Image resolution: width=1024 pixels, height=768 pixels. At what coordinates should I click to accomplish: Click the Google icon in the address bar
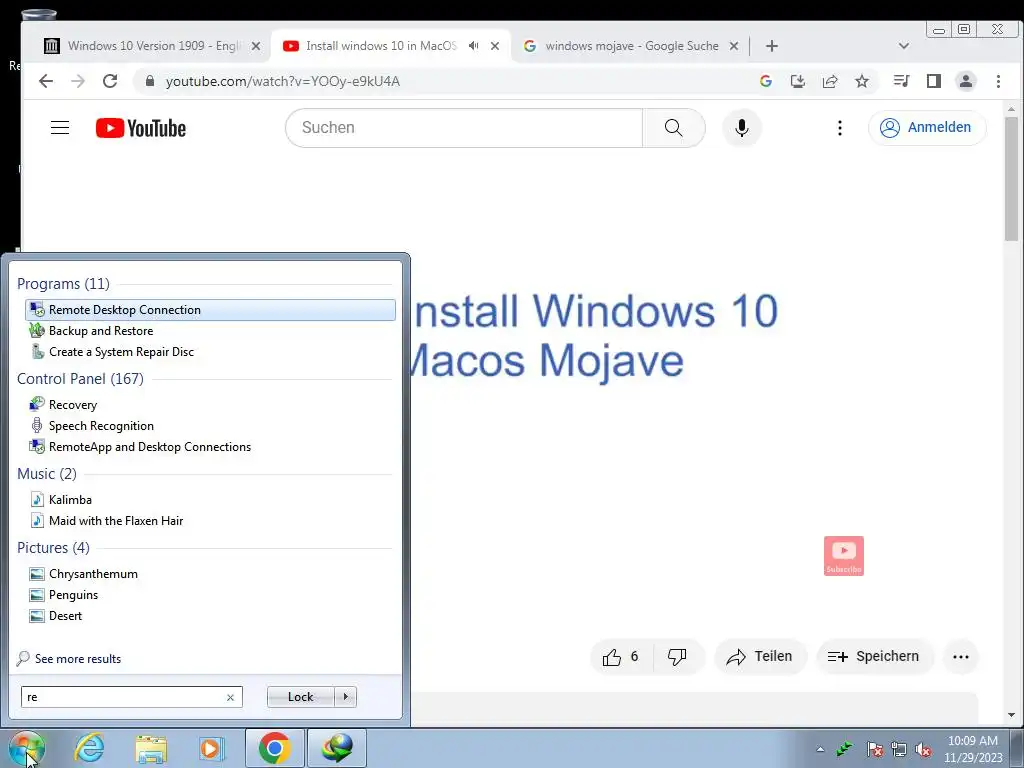(x=766, y=81)
